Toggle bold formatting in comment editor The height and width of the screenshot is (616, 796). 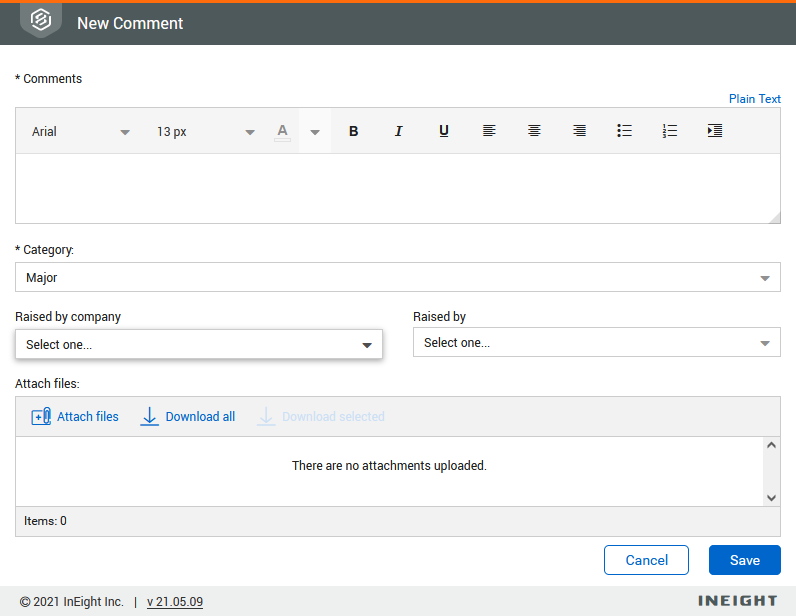tap(353, 131)
